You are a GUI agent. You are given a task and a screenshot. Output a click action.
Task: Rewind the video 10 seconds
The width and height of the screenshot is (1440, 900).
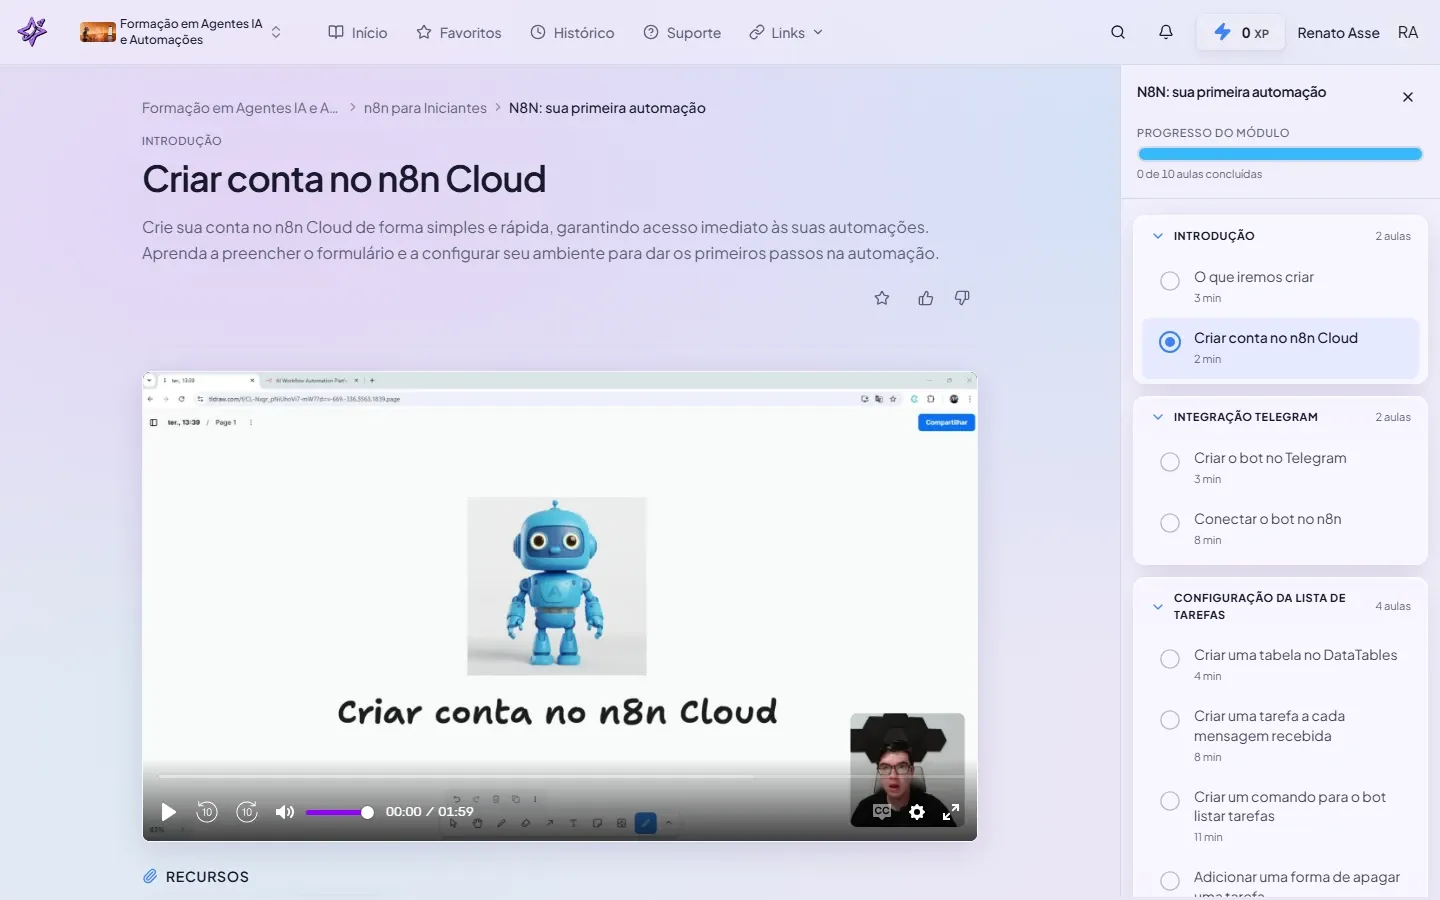click(x=207, y=812)
